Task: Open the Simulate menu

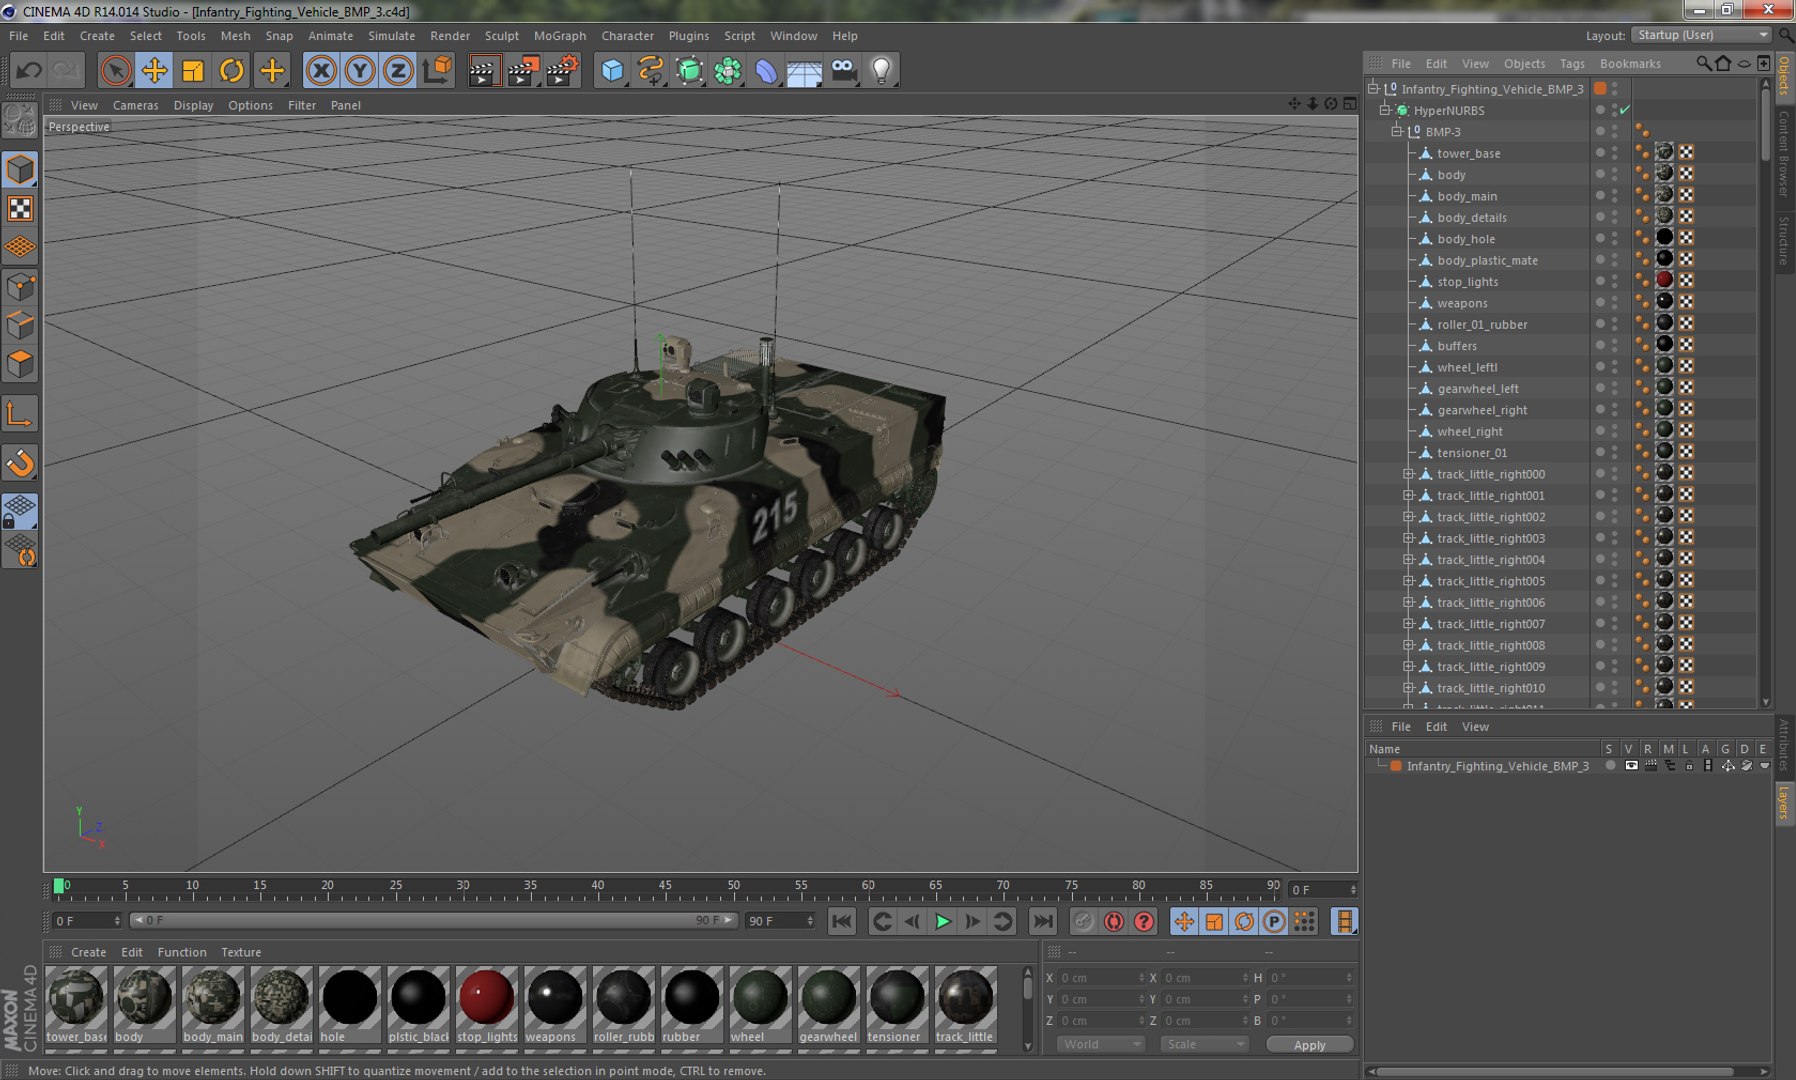Action: 391,35
